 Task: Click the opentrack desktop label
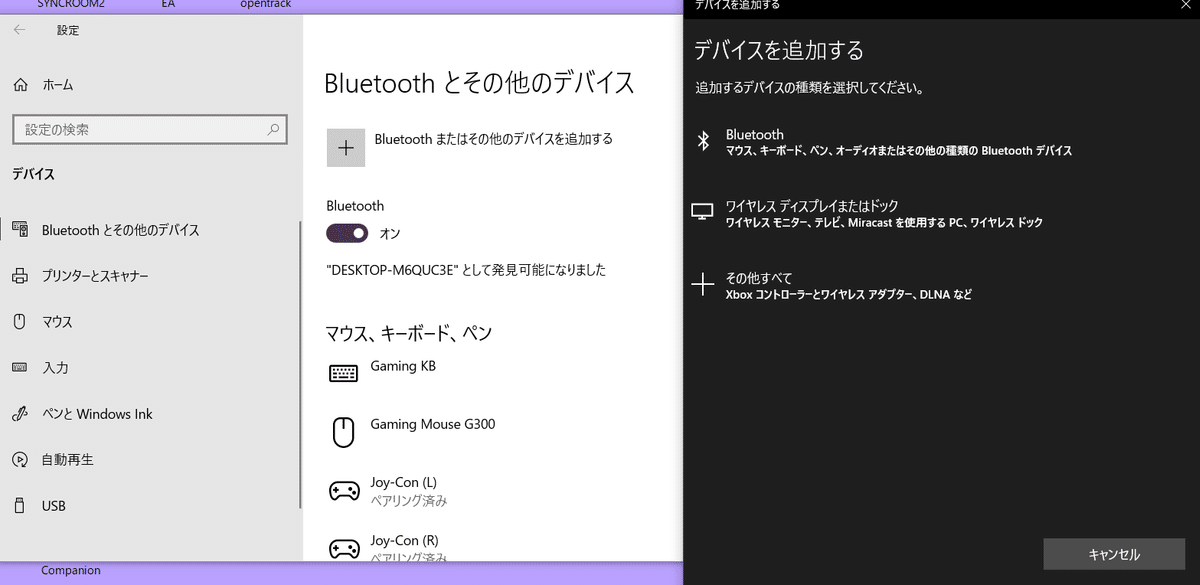tap(266, 4)
